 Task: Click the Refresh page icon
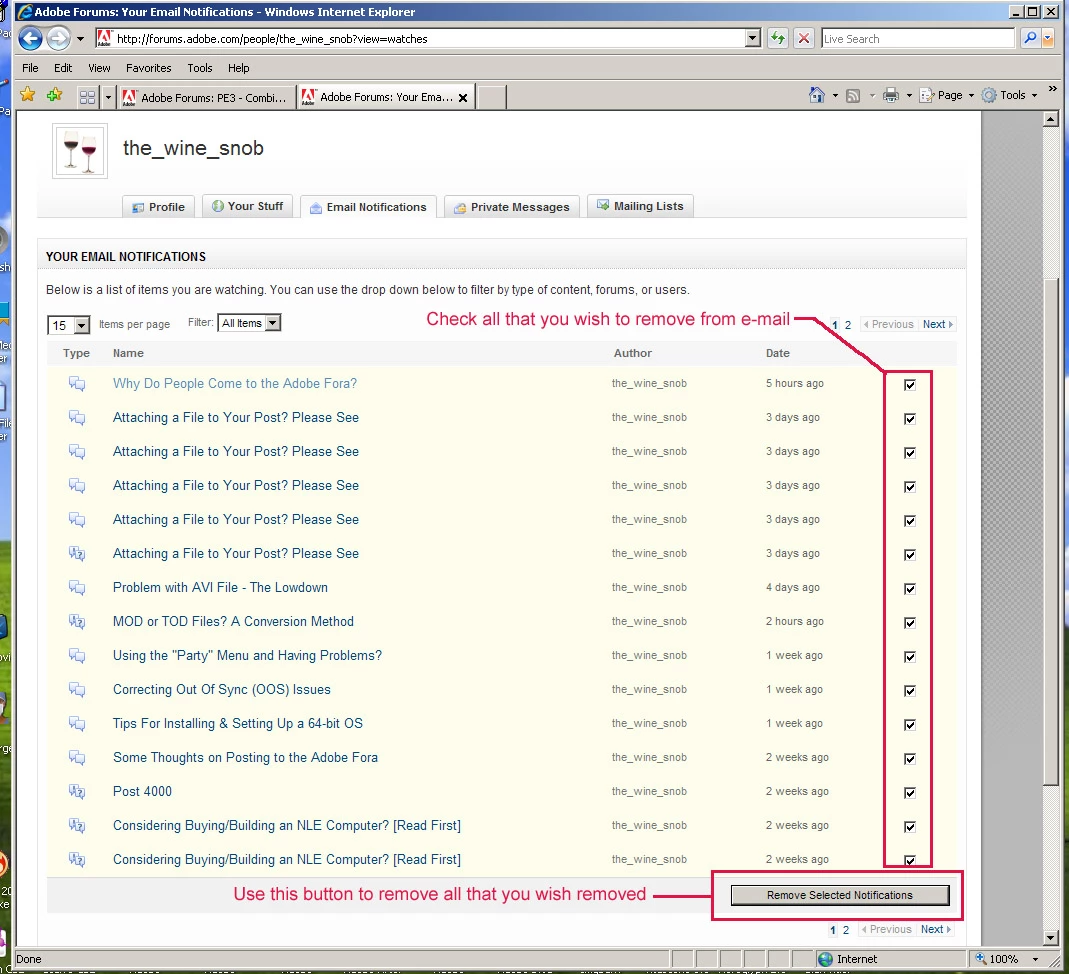pos(777,38)
